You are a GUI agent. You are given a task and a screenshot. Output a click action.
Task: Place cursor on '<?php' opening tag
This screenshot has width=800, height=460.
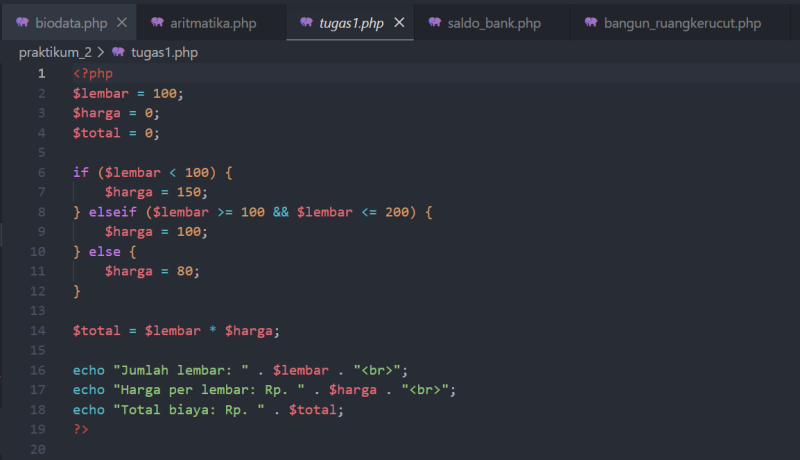(x=93, y=73)
